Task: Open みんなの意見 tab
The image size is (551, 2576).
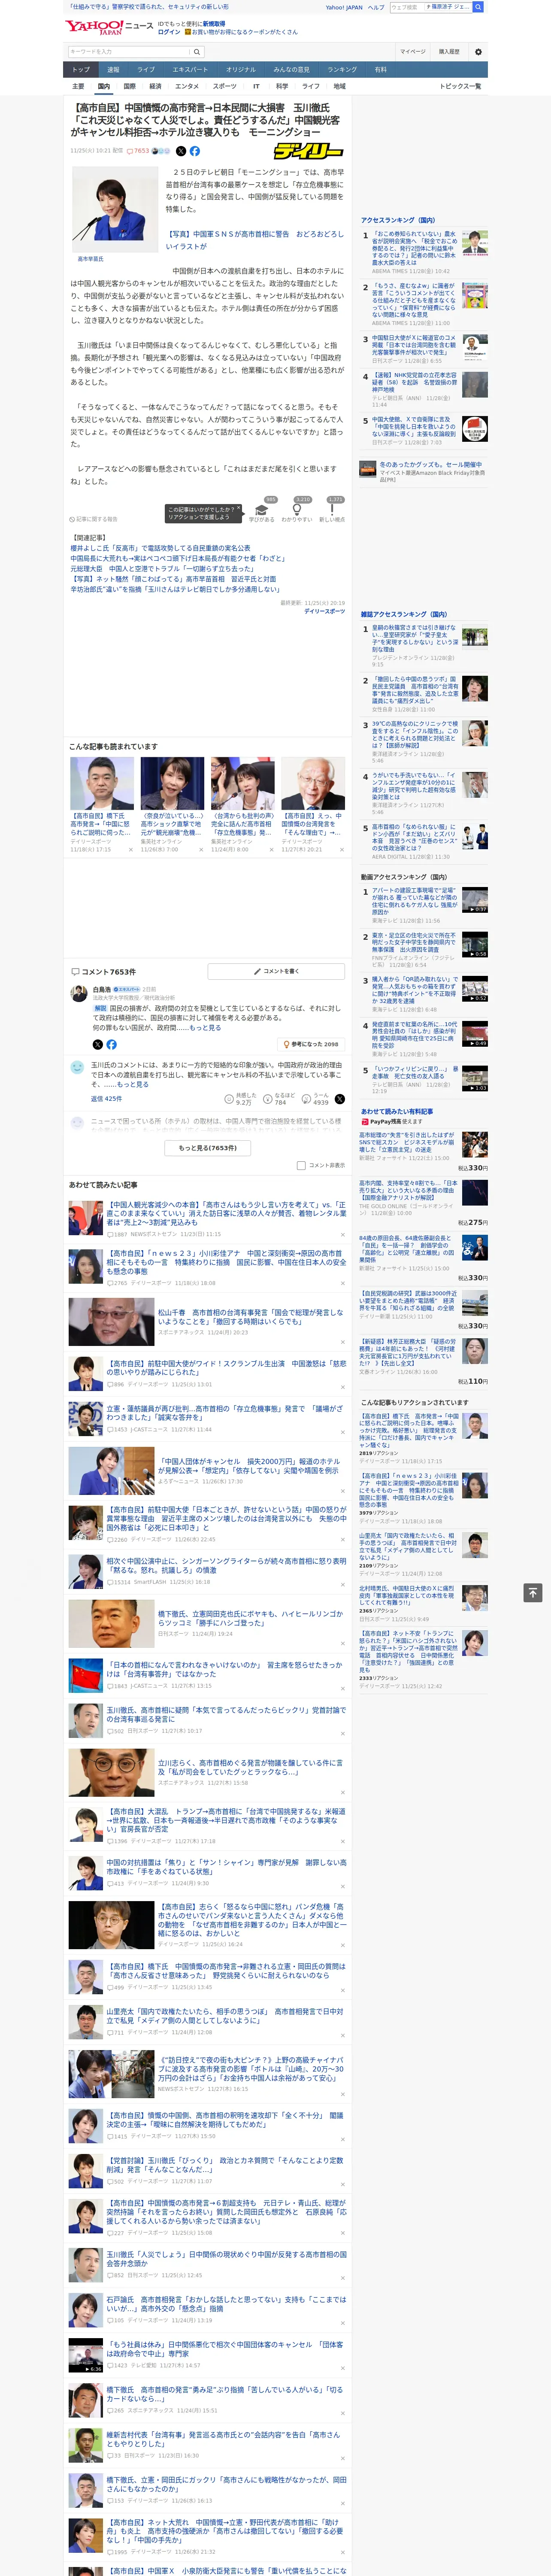Action: coord(292,70)
